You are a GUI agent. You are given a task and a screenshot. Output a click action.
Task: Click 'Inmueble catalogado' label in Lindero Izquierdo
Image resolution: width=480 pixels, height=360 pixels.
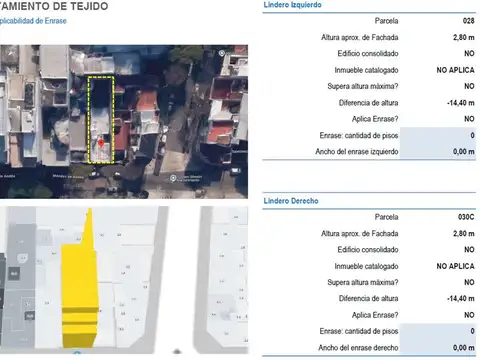click(366, 70)
